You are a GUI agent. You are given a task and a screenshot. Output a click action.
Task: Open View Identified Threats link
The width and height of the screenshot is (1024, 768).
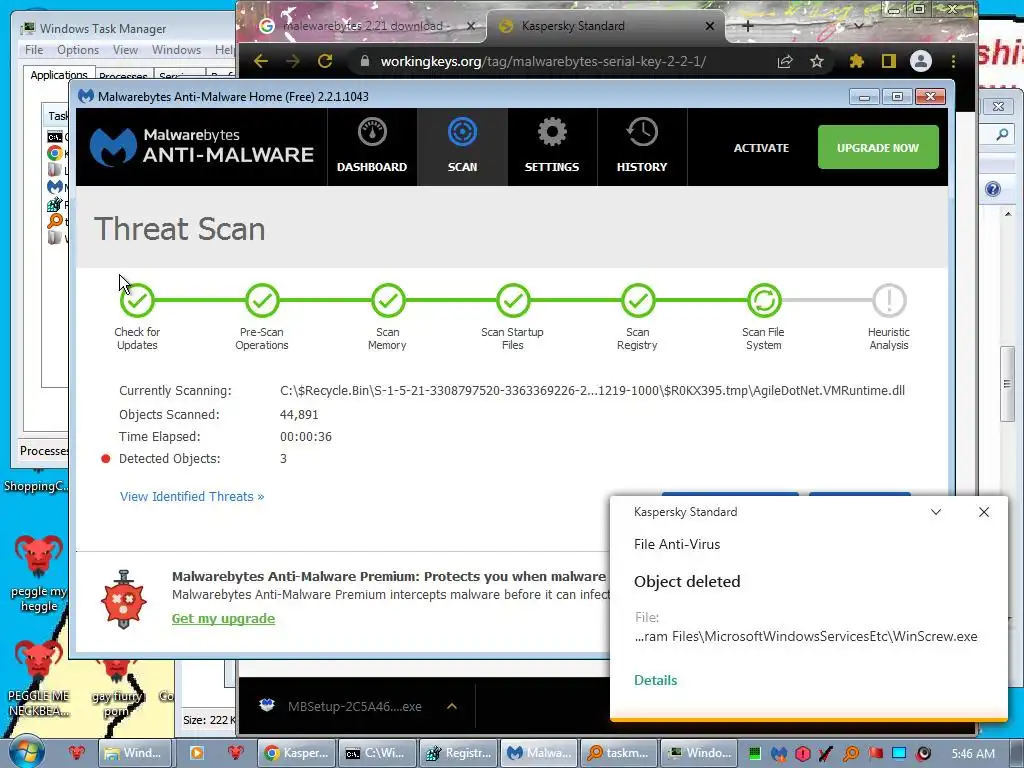[192, 496]
